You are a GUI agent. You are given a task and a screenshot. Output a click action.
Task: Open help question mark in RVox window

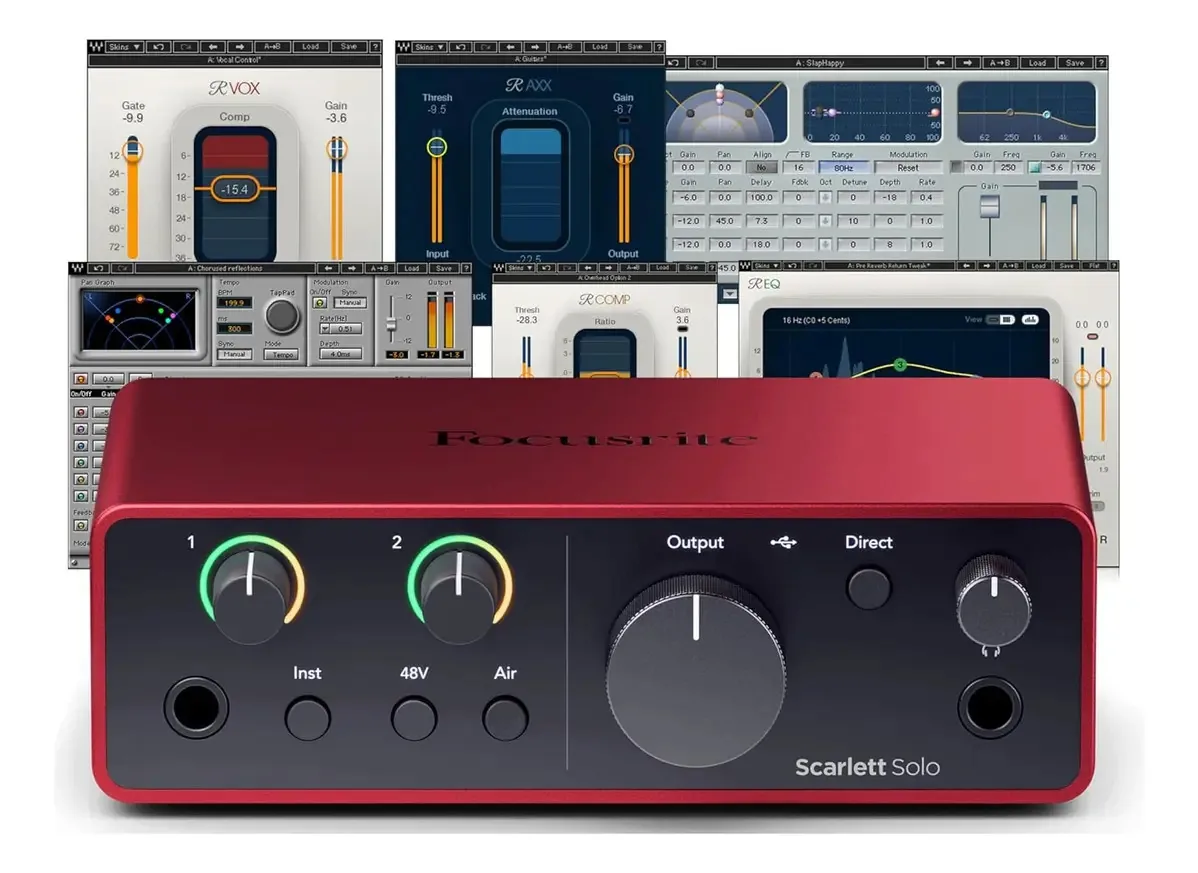(375, 47)
